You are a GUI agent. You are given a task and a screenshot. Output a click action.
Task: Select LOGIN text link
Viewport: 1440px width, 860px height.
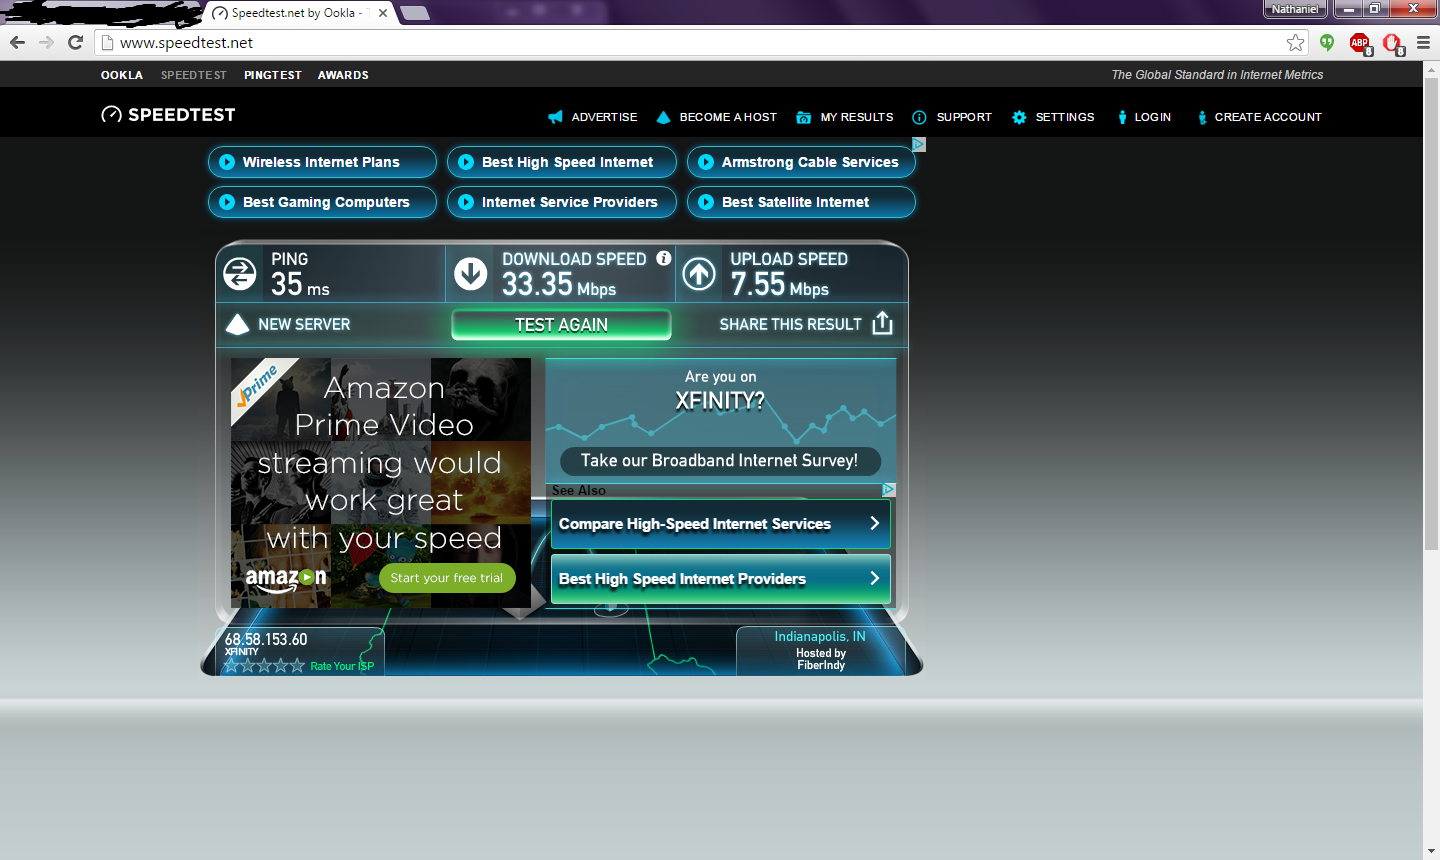(1152, 117)
